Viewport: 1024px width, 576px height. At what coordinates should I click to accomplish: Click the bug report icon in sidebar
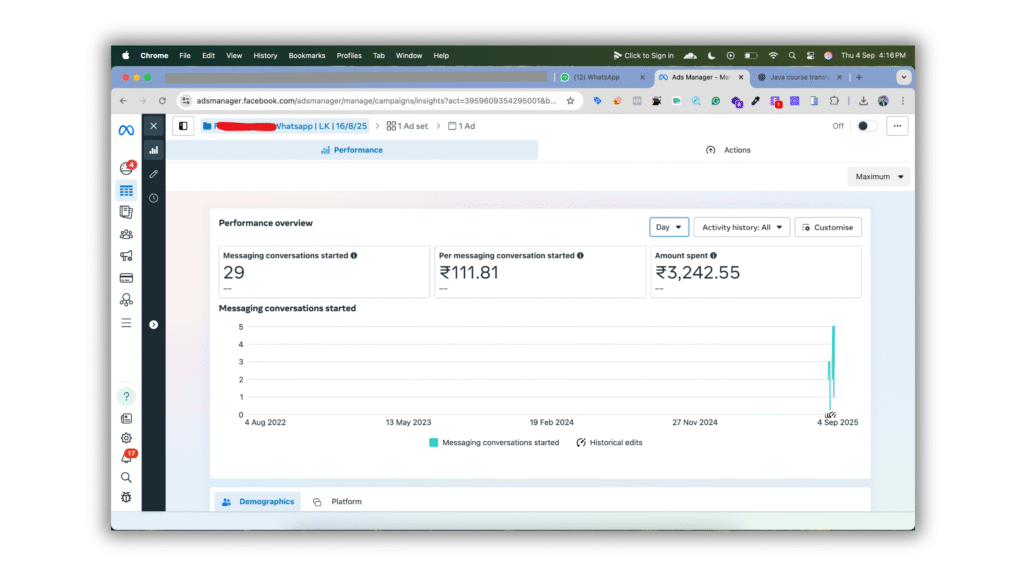(126, 497)
